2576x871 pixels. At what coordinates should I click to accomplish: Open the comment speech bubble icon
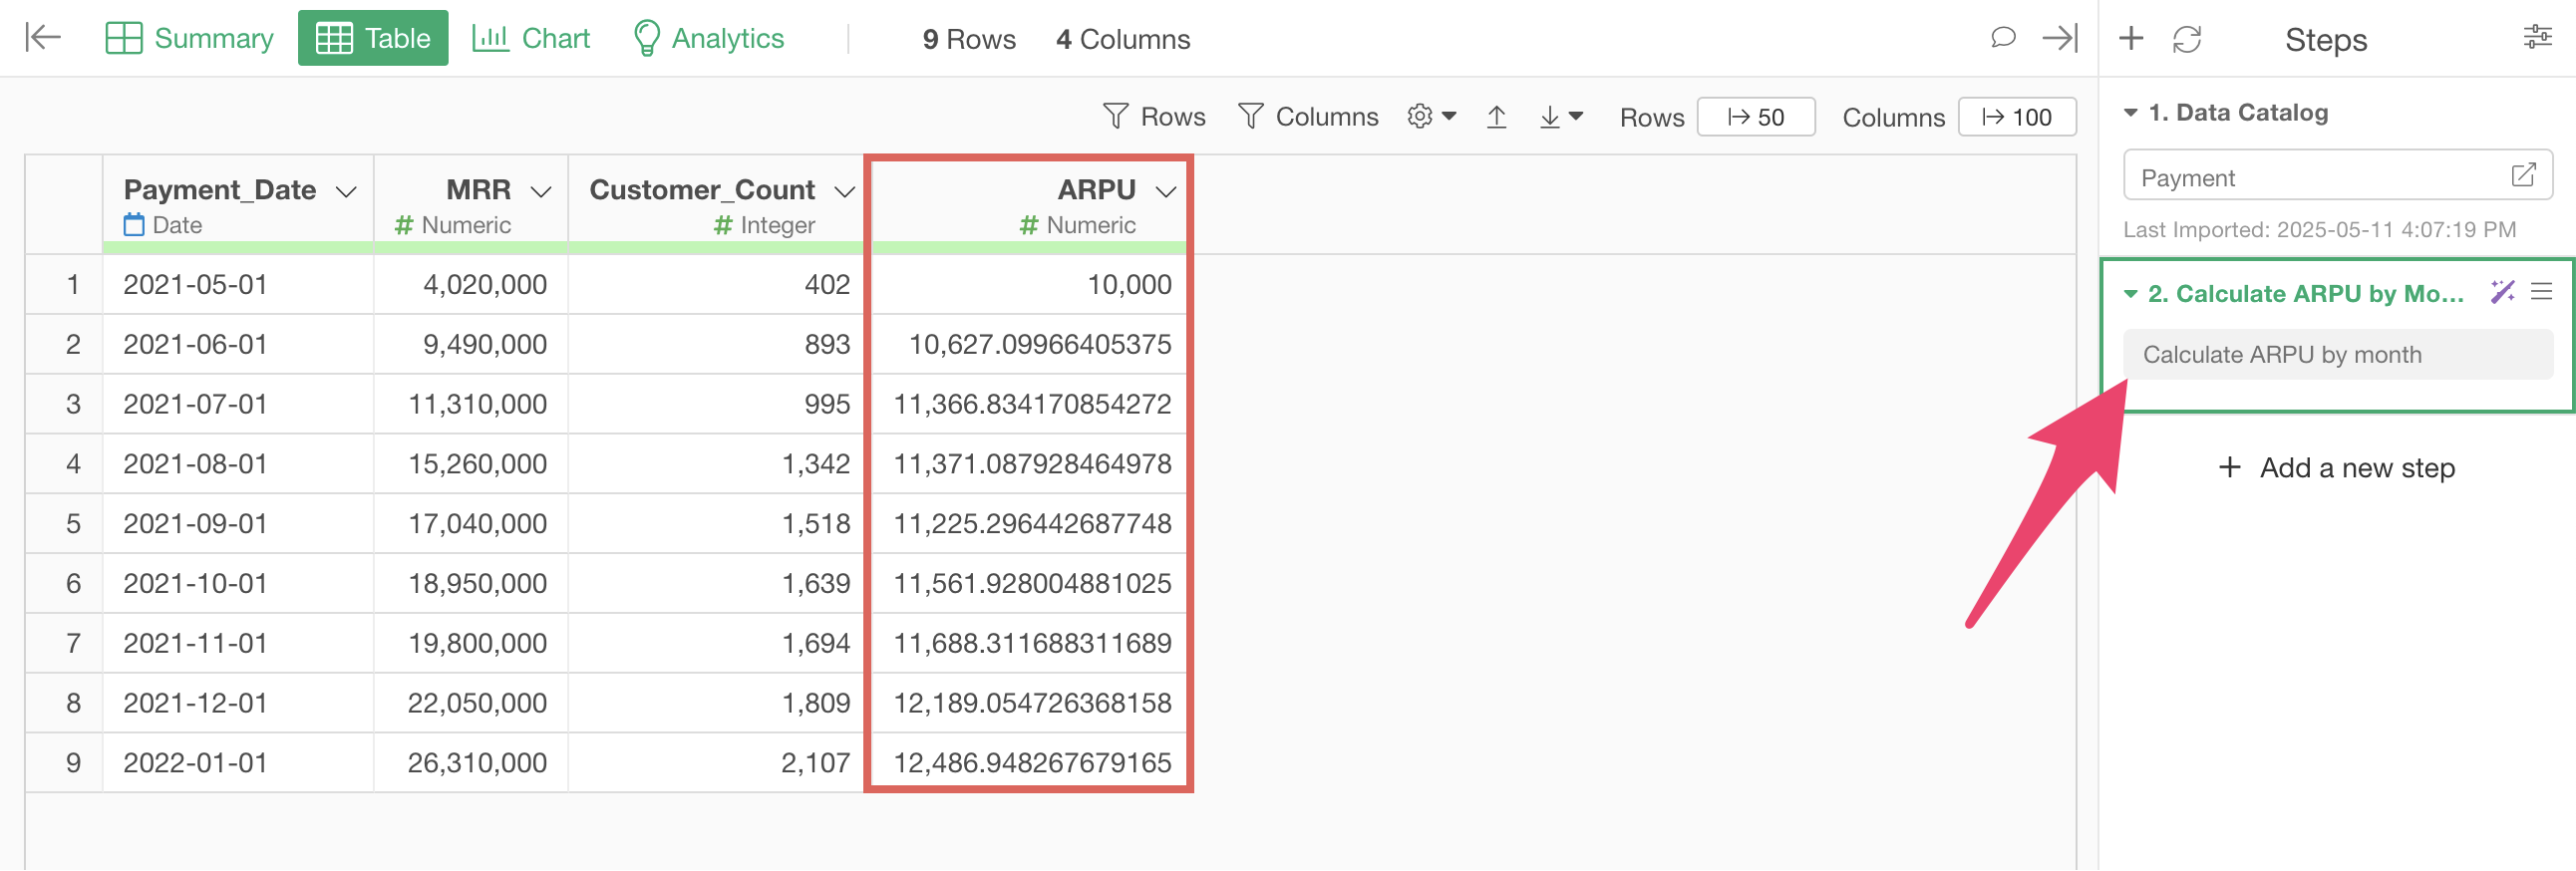(x=2002, y=38)
